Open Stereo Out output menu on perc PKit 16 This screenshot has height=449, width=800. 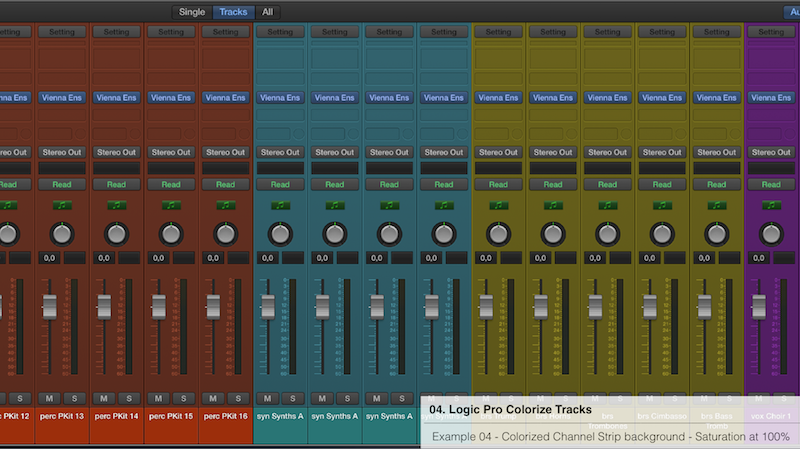[226, 152]
